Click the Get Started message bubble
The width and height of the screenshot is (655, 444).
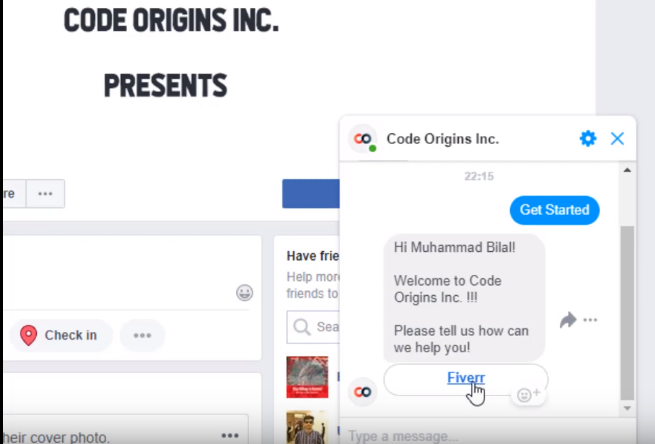[554, 210]
